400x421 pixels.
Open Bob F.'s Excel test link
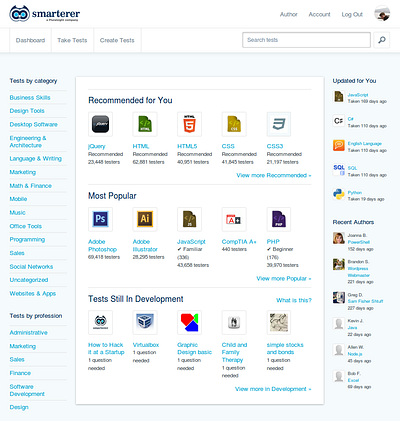click(x=353, y=380)
